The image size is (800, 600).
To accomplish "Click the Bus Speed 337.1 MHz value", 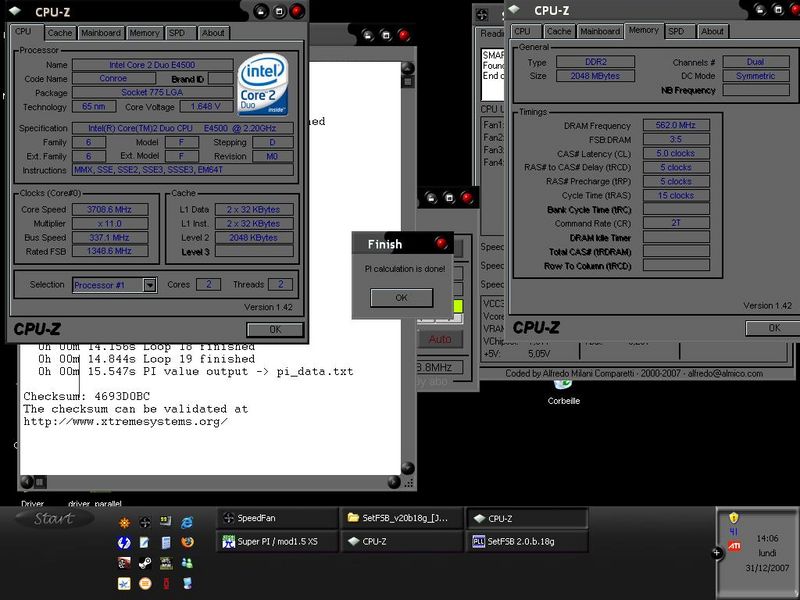I will (x=110, y=237).
